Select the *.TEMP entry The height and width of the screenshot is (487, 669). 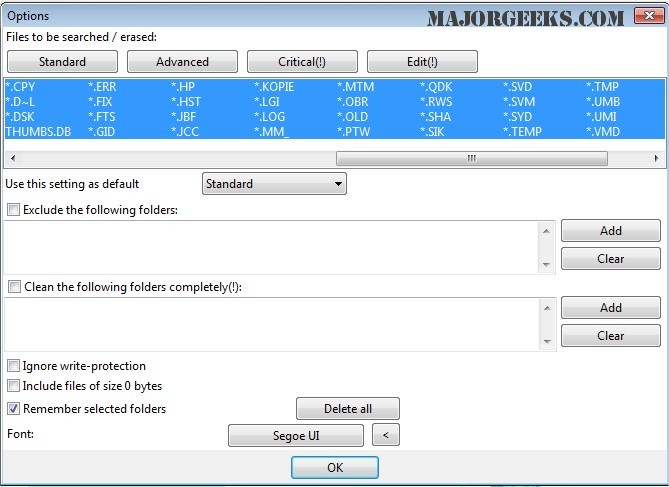click(522, 131)
